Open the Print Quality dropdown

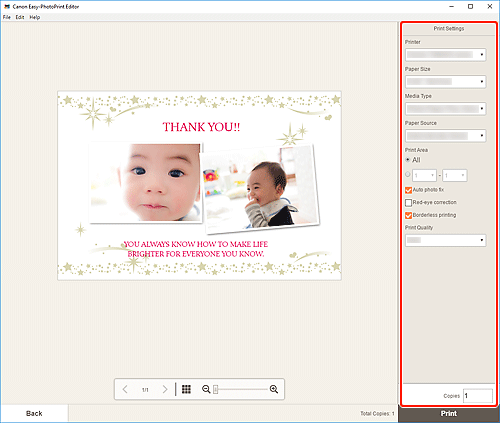click(x=445, y=240)
